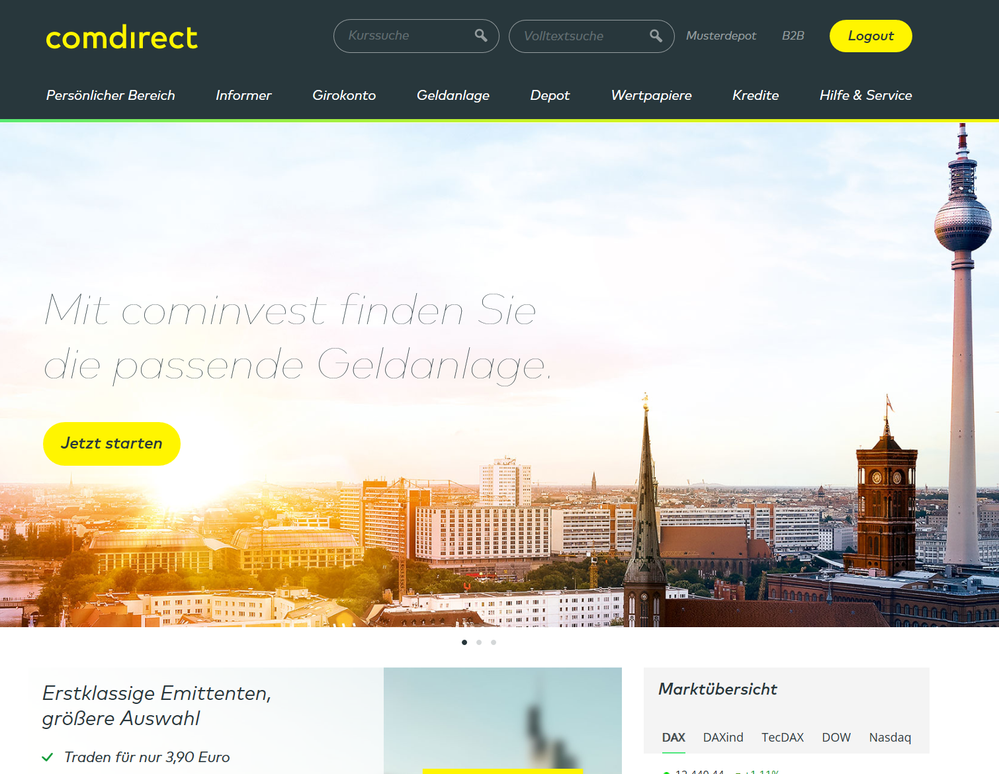The height and width of the screenshot is (774, 999).
Task: Click the comdirect logo
Action: pos(122,38)
